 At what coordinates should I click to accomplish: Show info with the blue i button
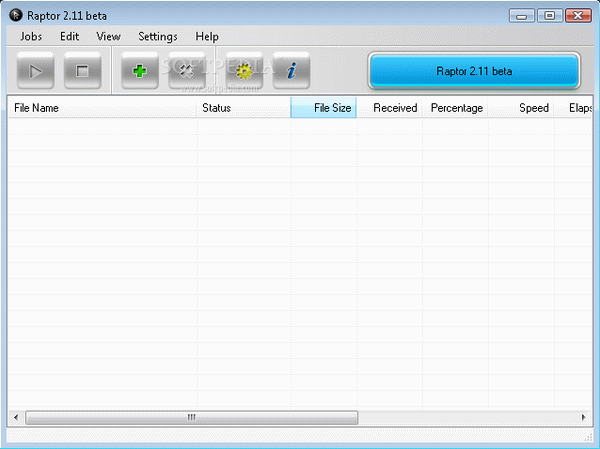pyautogui.click(x=291, y=71)
